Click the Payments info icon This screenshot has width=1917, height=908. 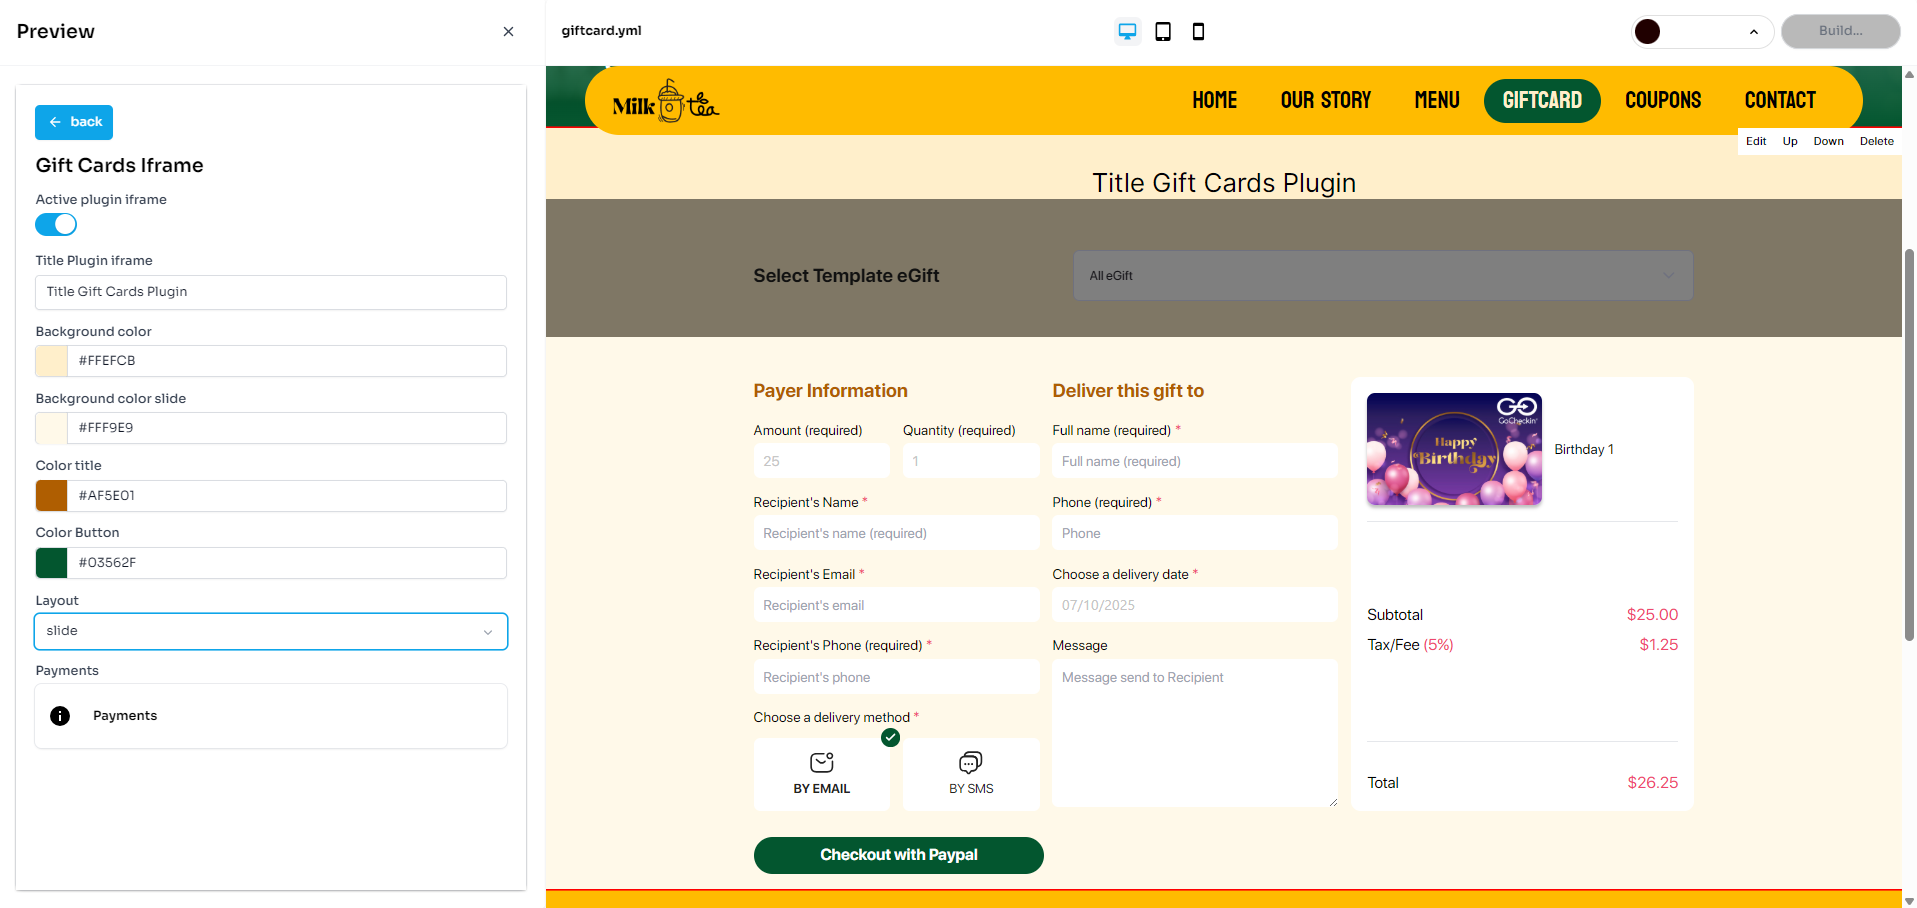pyautogui.click(x=60, y=716)
